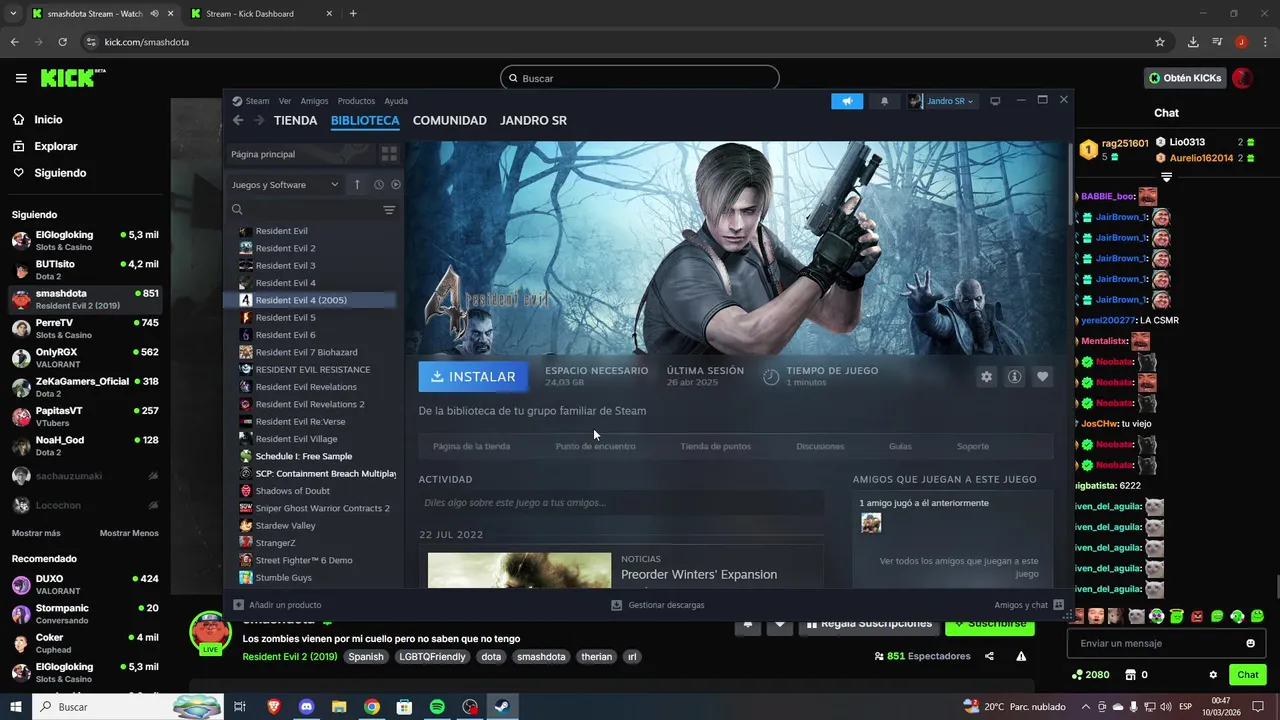Click the Steam announcements megaphone icon

847,101
